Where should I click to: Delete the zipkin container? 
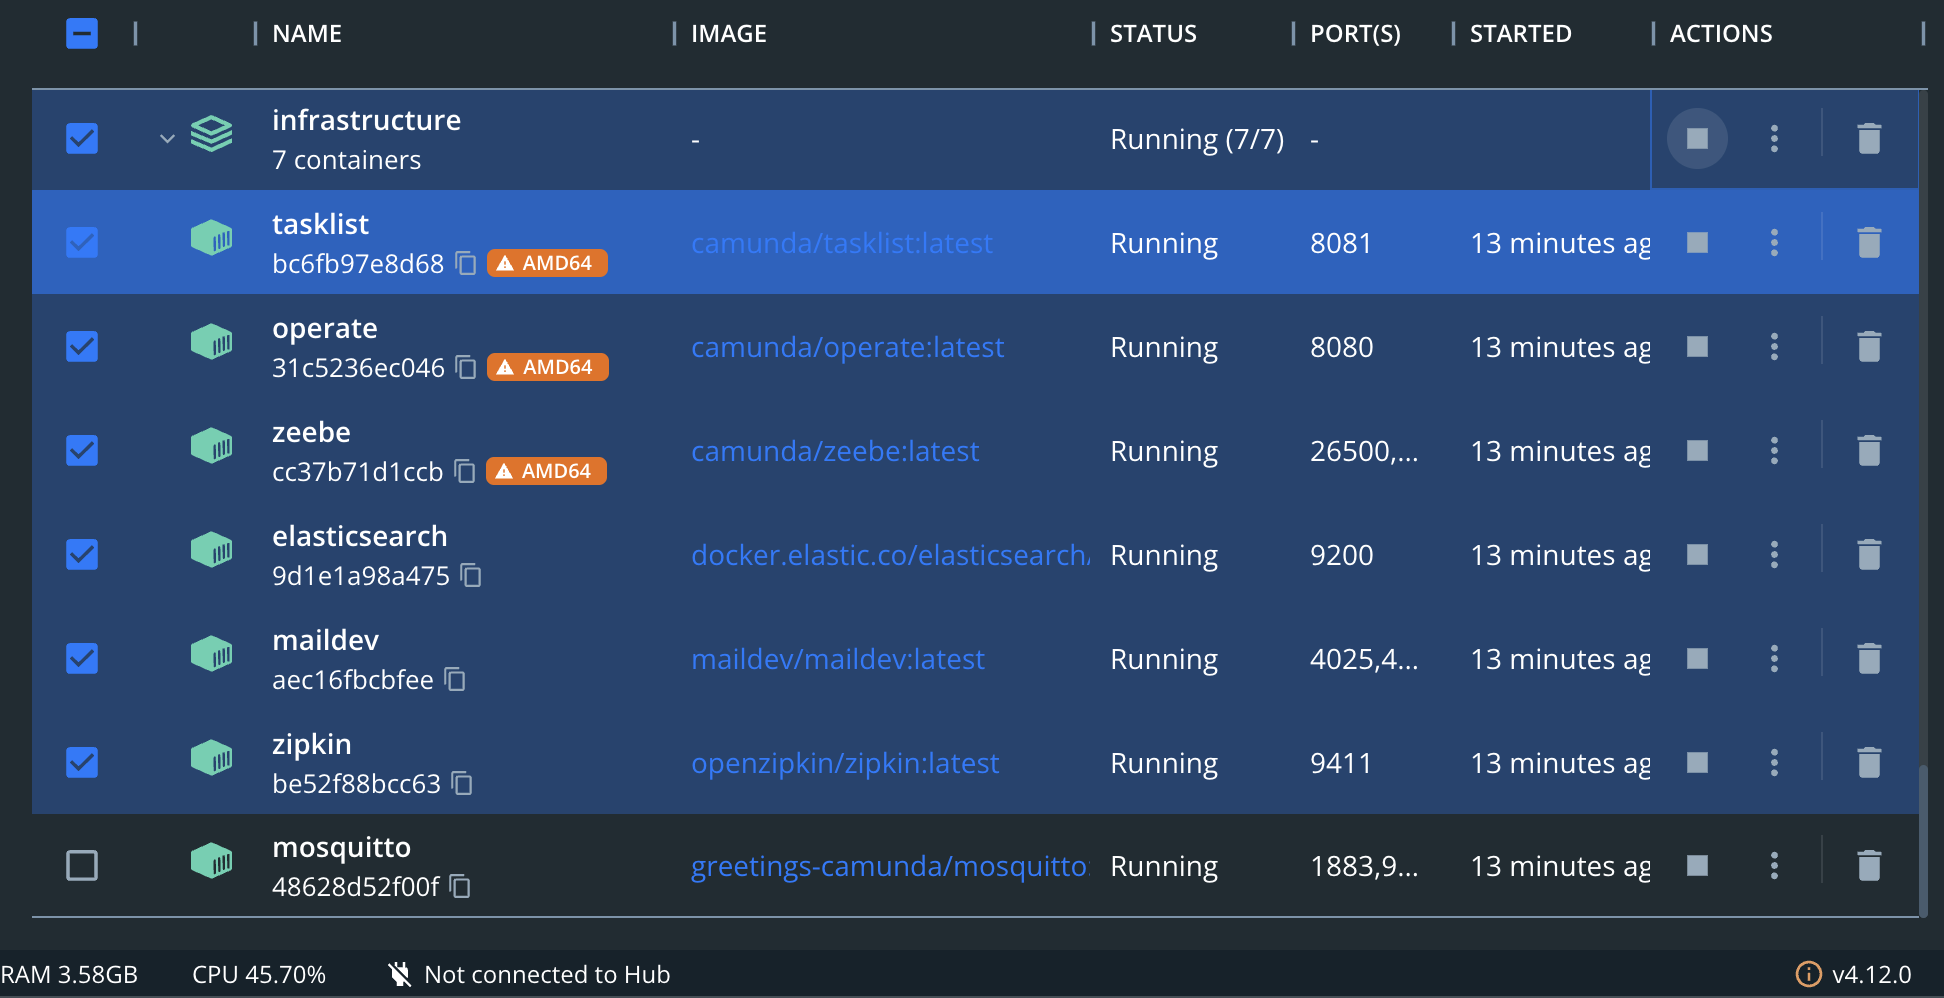click(1869, 762)
